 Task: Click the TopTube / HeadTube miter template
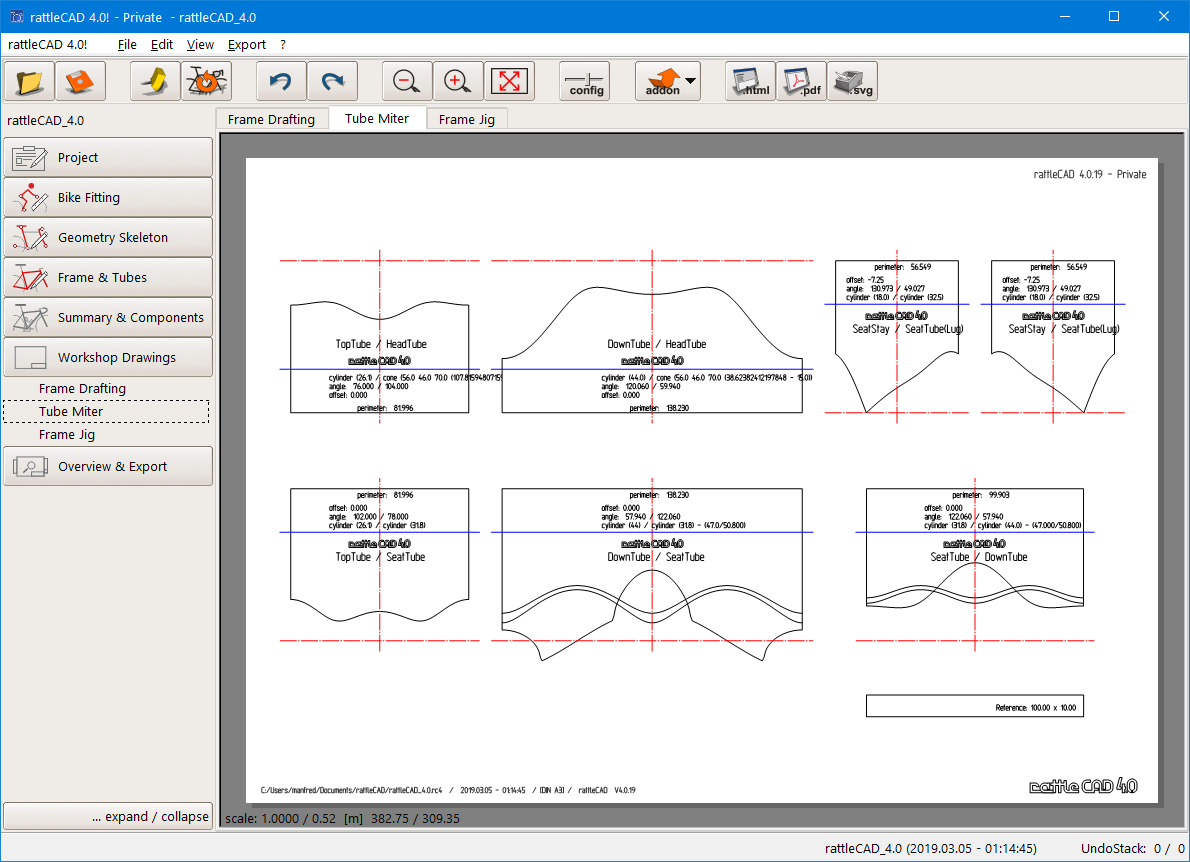[x=379, y=357]
